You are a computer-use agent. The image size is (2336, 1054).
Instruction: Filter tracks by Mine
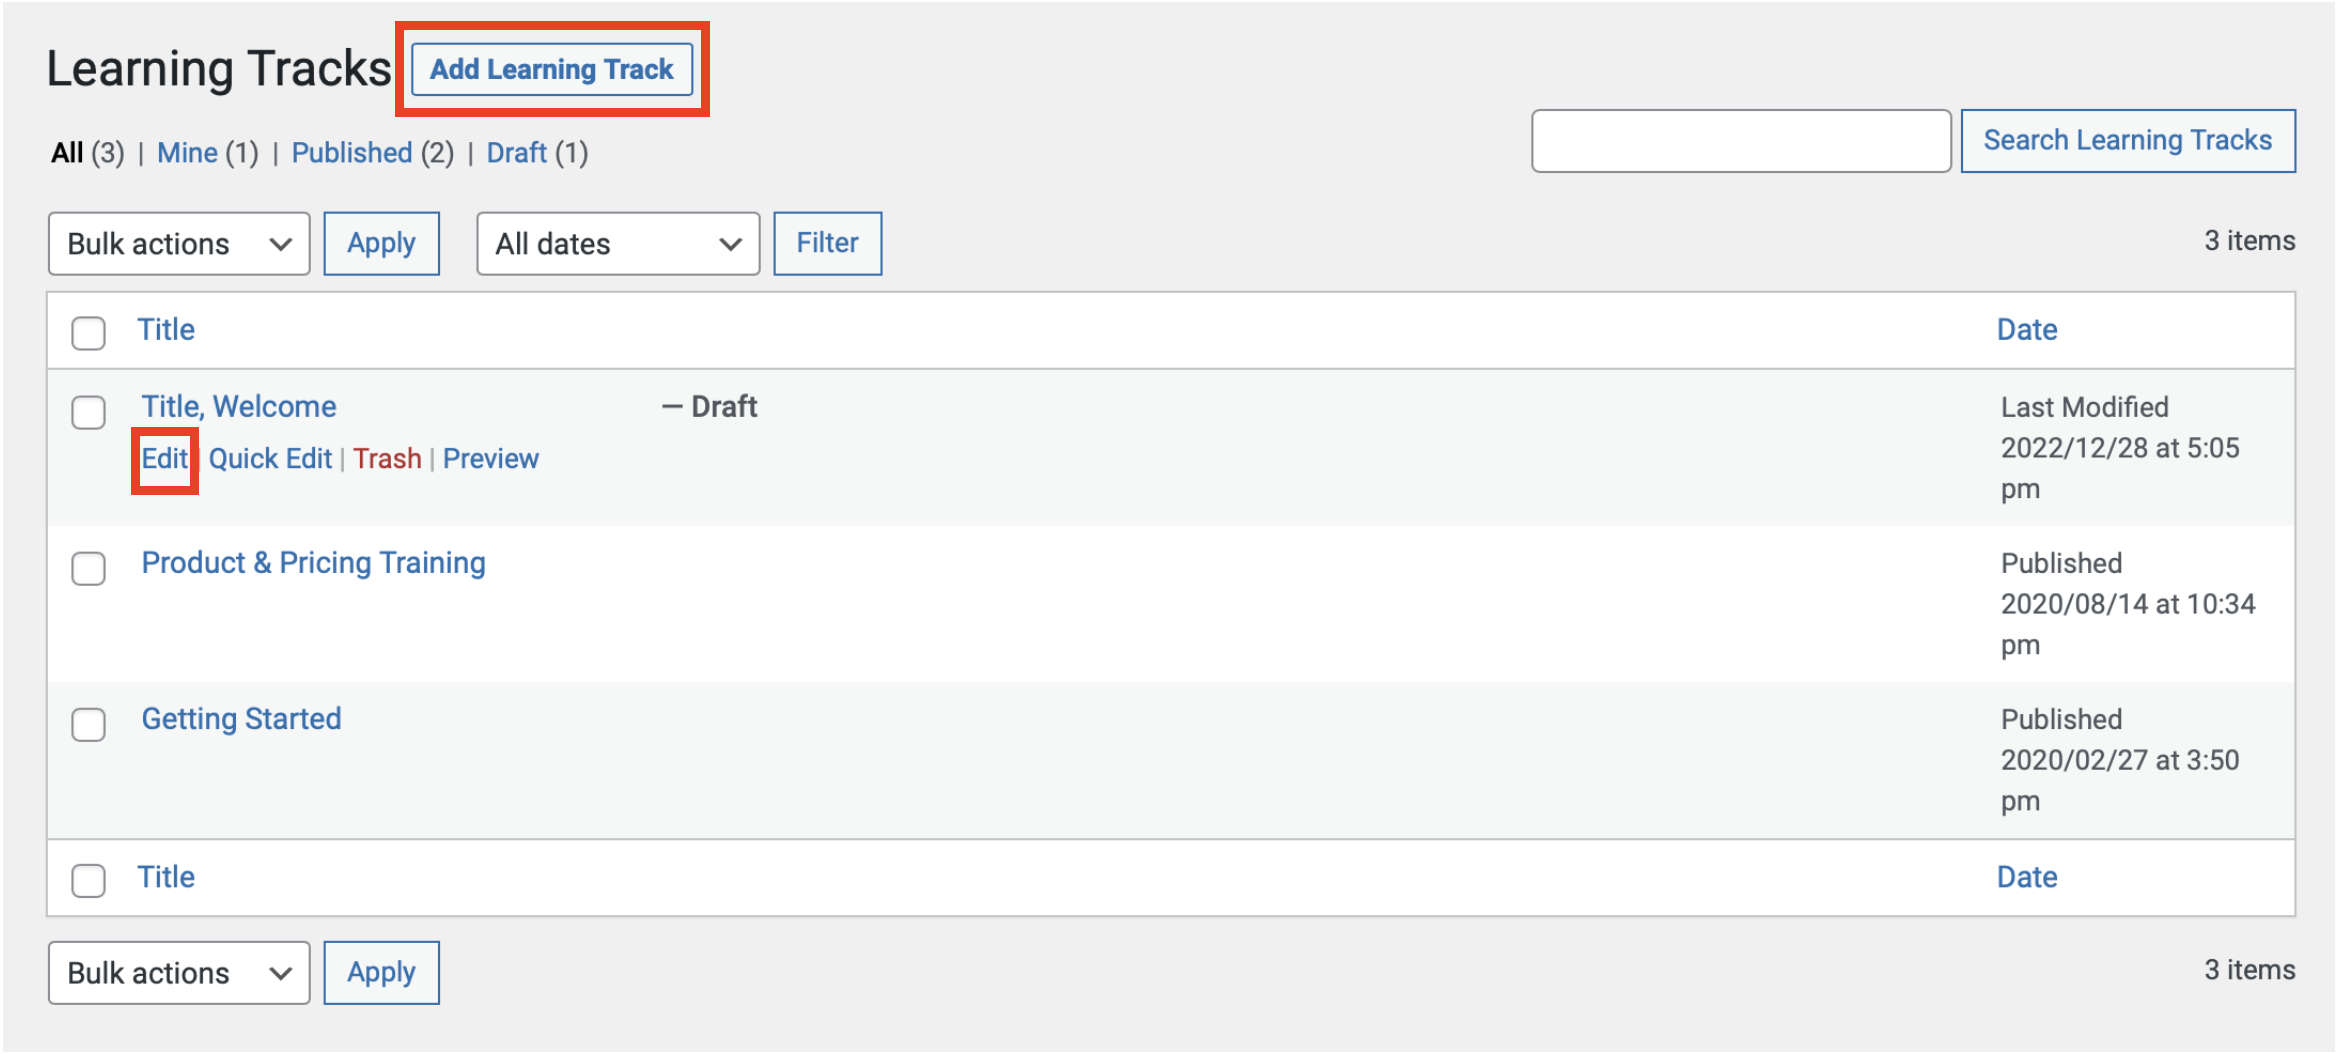click(x=187, y=153)
